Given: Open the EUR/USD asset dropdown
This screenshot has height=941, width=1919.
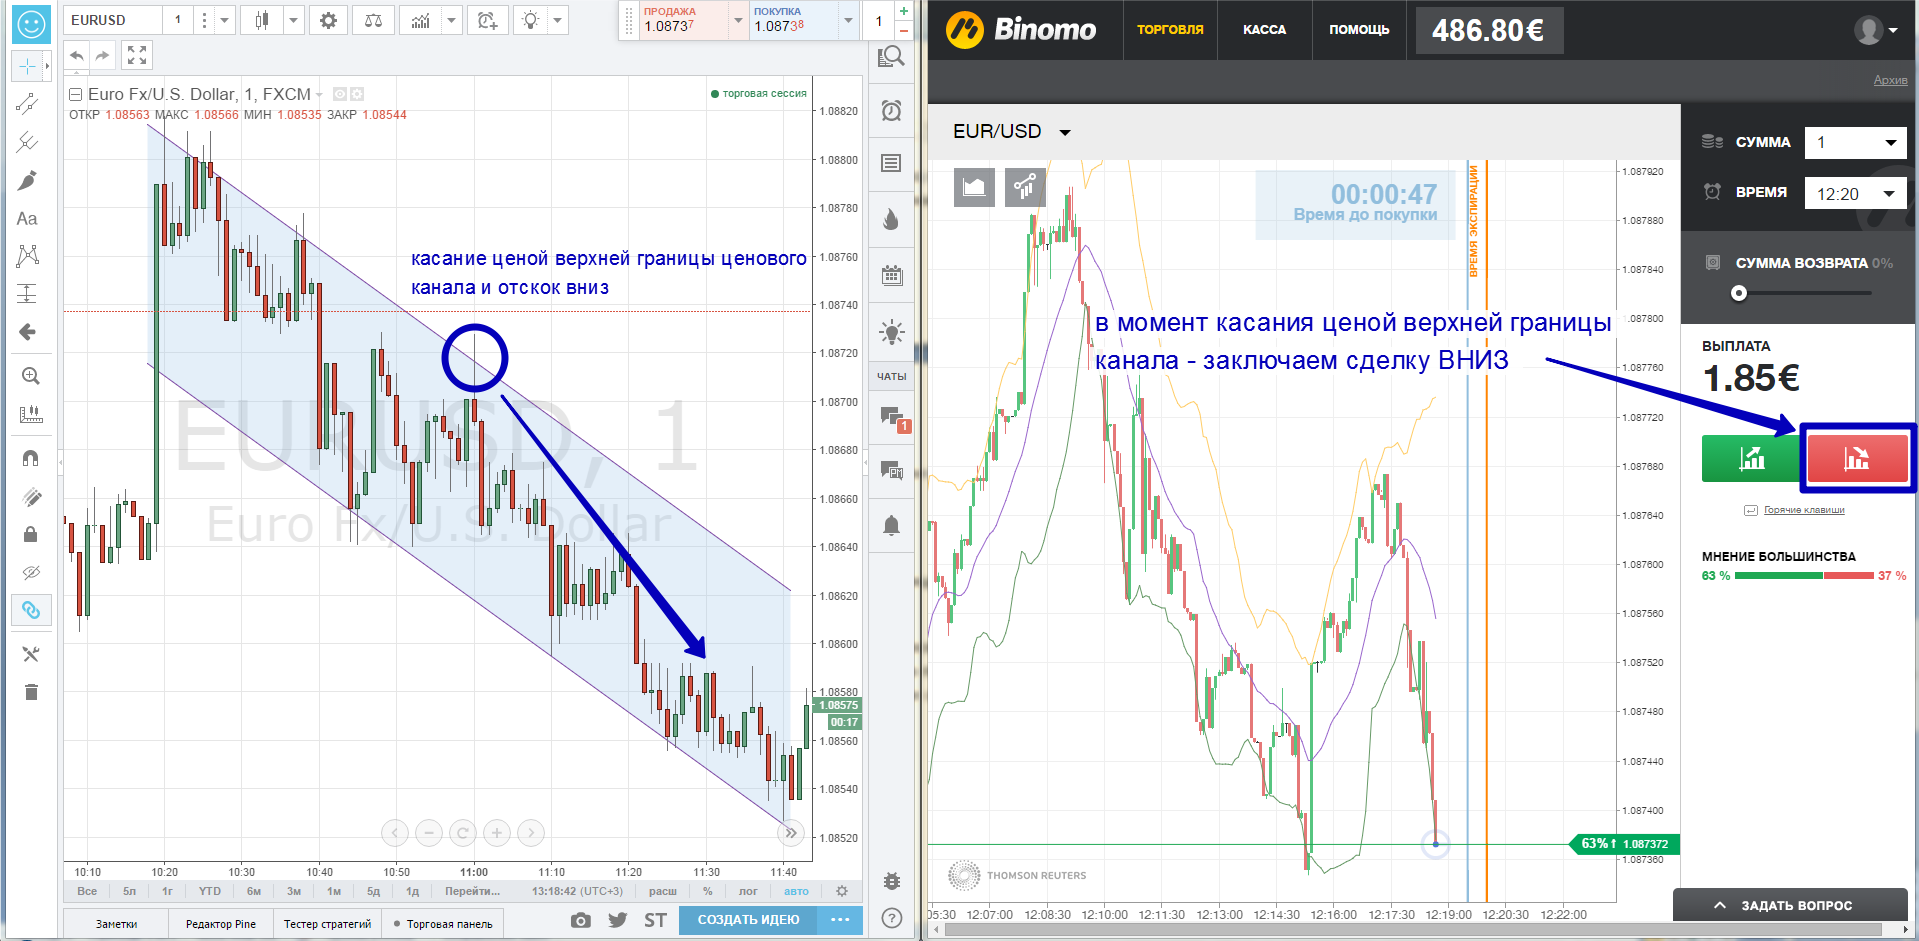Looking at the screenshot, I should point(1011,132).
